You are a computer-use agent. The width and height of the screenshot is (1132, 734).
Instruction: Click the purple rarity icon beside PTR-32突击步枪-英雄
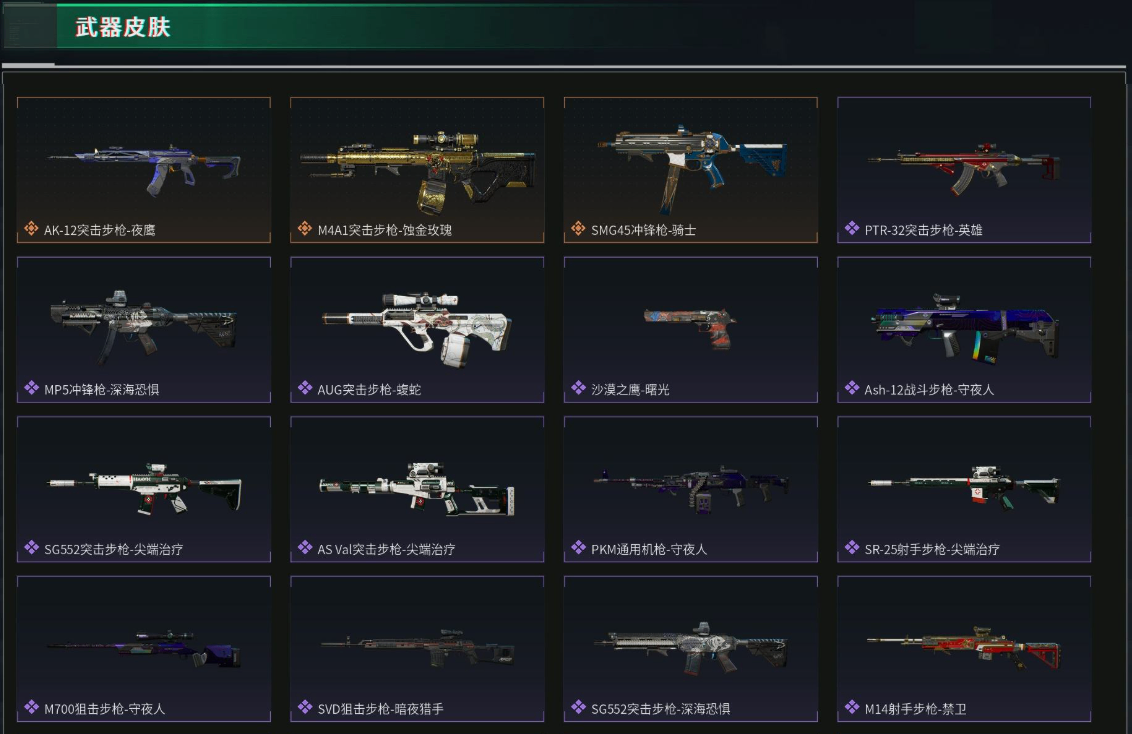pyautogui.click(x=852, y=229)
